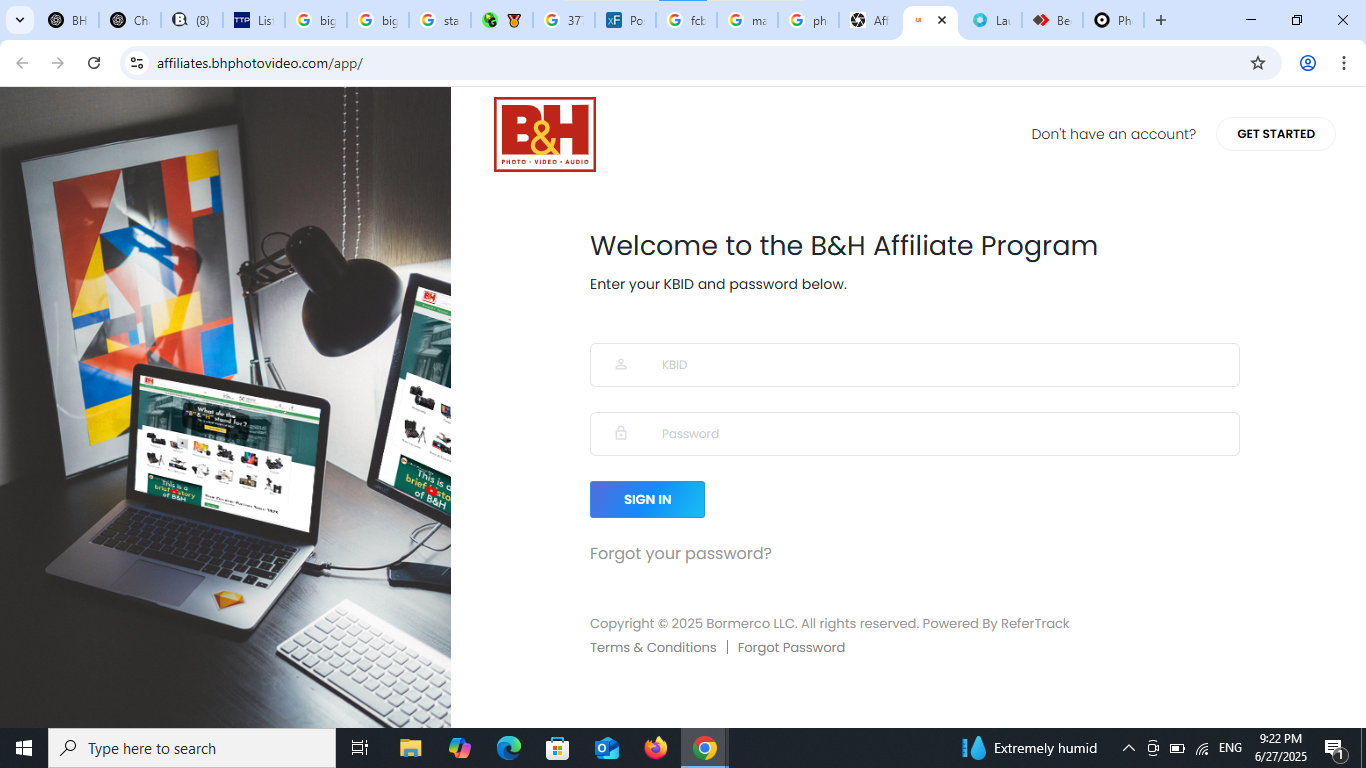Click the address bar URL
The image size is (1366, 768).
tap(260, 63)
